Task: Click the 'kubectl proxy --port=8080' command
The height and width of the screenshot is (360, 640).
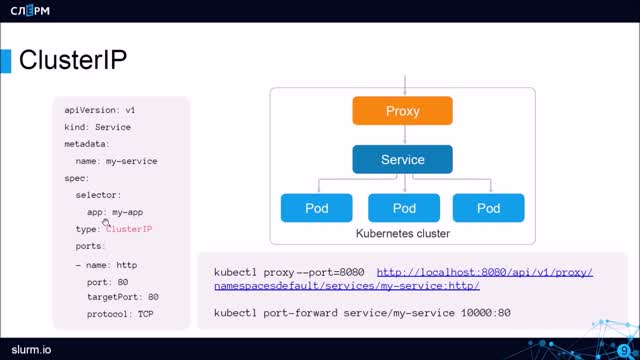Action: pos(289,272)
